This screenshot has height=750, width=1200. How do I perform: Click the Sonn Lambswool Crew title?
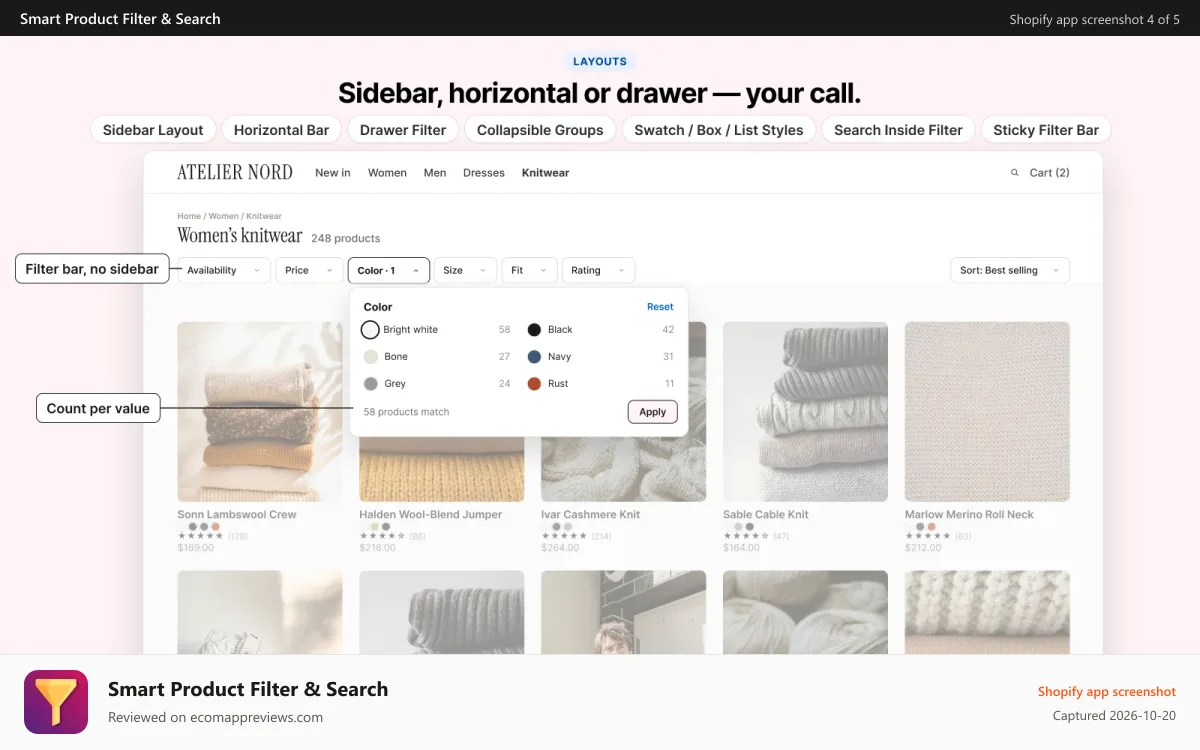pyautogui.click(x=237, y=514)
